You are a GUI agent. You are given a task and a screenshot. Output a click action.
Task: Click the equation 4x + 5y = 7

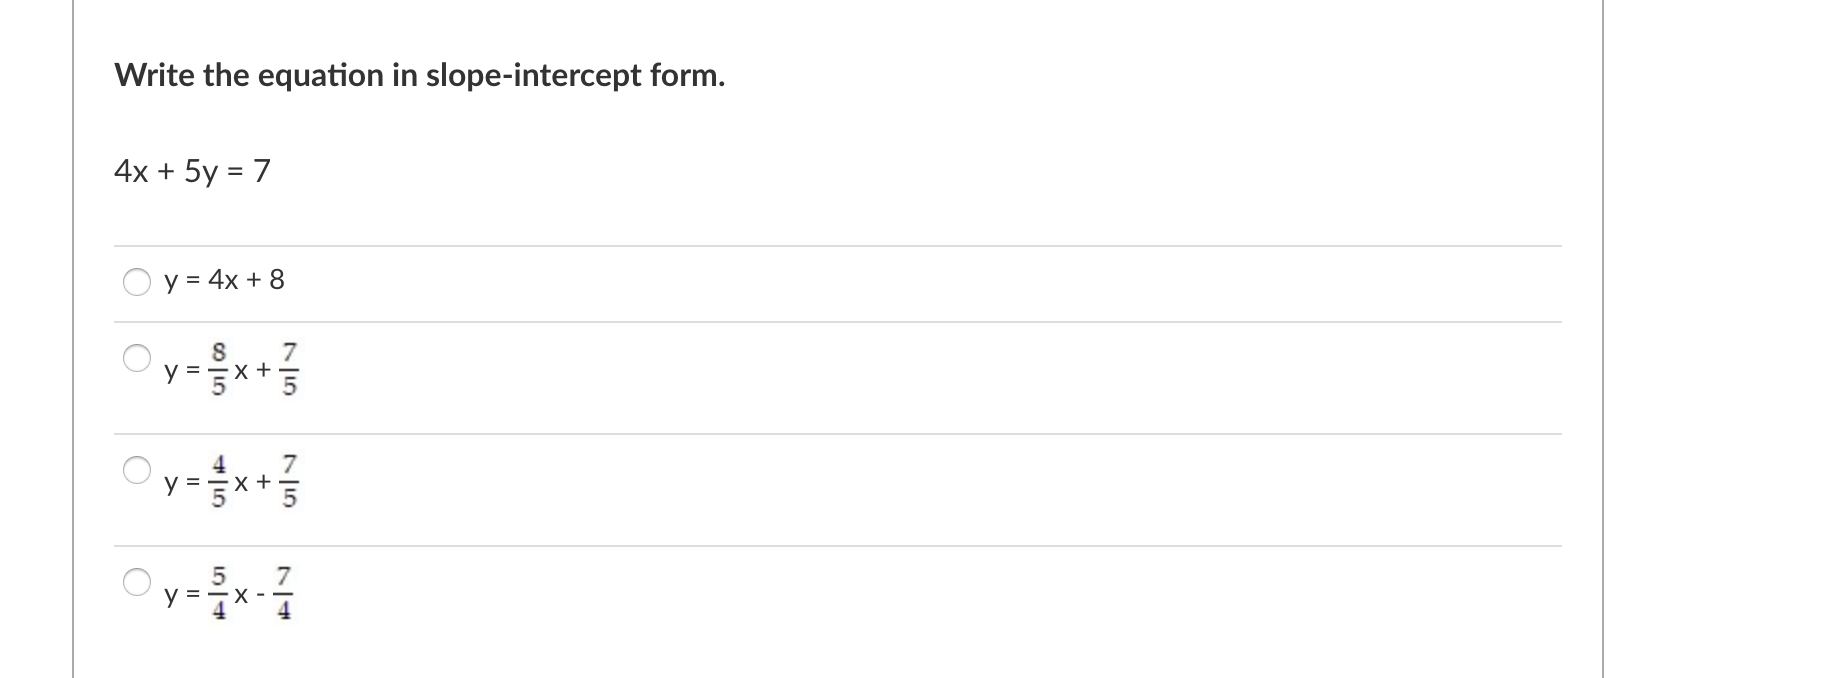[x=192, y=170]
